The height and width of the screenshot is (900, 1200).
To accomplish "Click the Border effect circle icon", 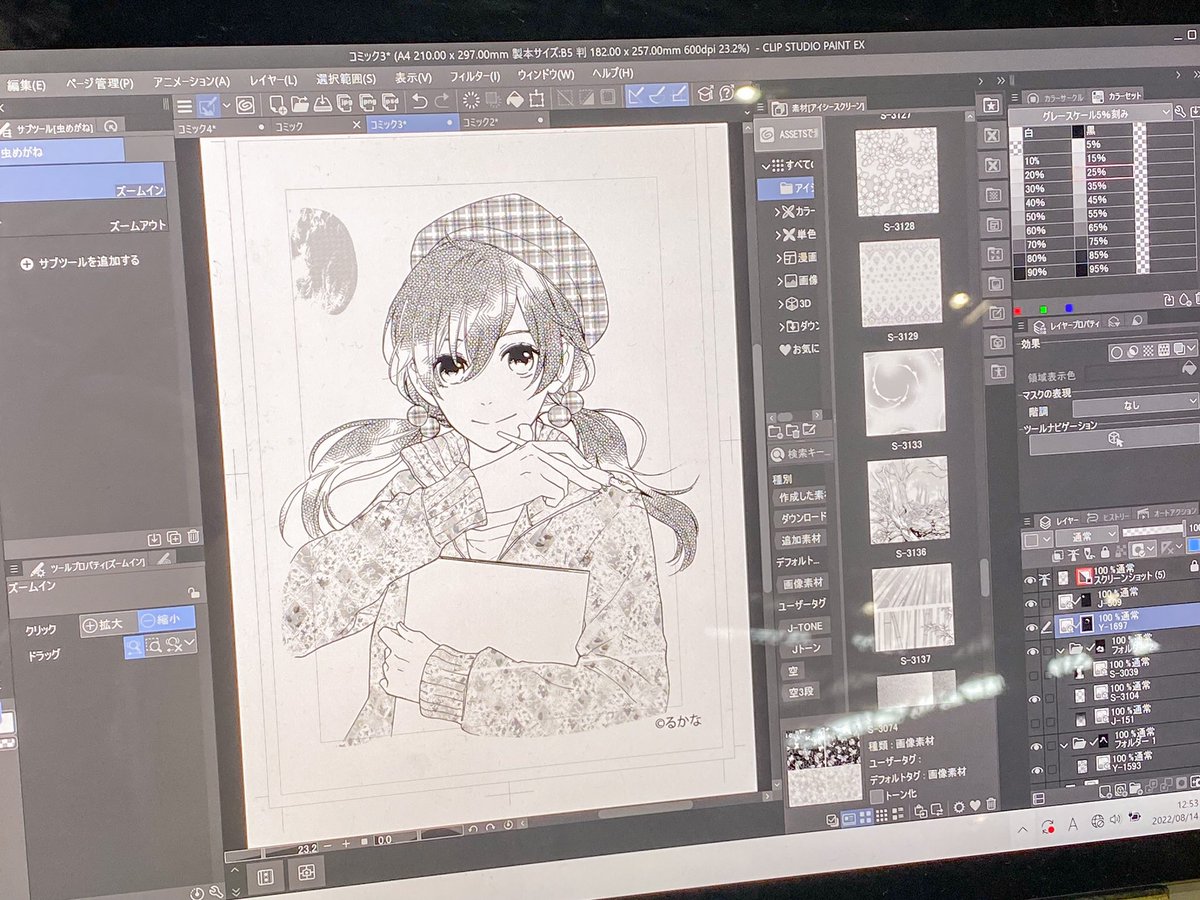I will point(1116,352).
